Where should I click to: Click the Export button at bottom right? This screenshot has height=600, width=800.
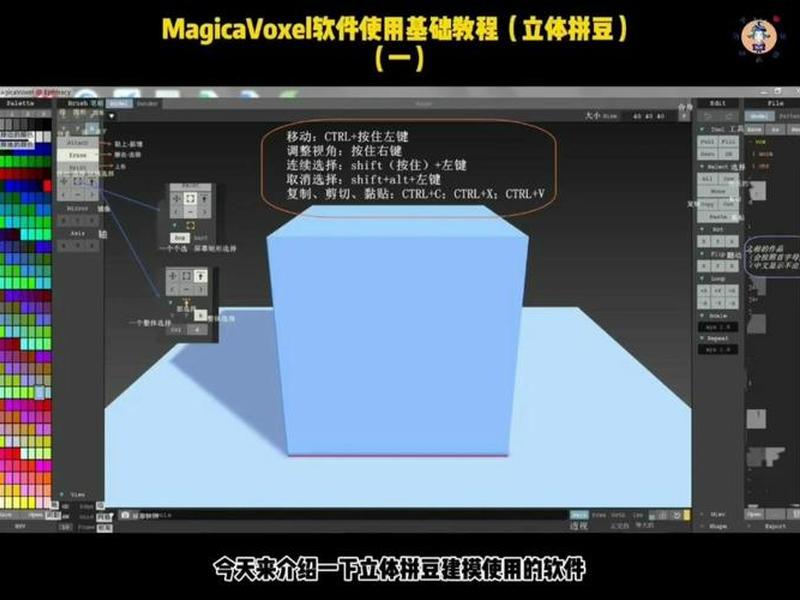click(x=774, y=527)
